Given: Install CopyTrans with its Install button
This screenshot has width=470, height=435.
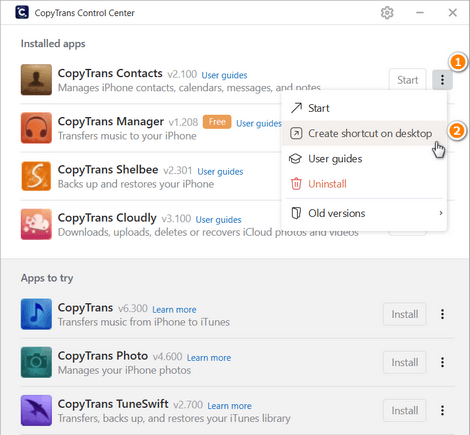Looking at the screenshot, I should pyautogui.click(x=405, y=314).
